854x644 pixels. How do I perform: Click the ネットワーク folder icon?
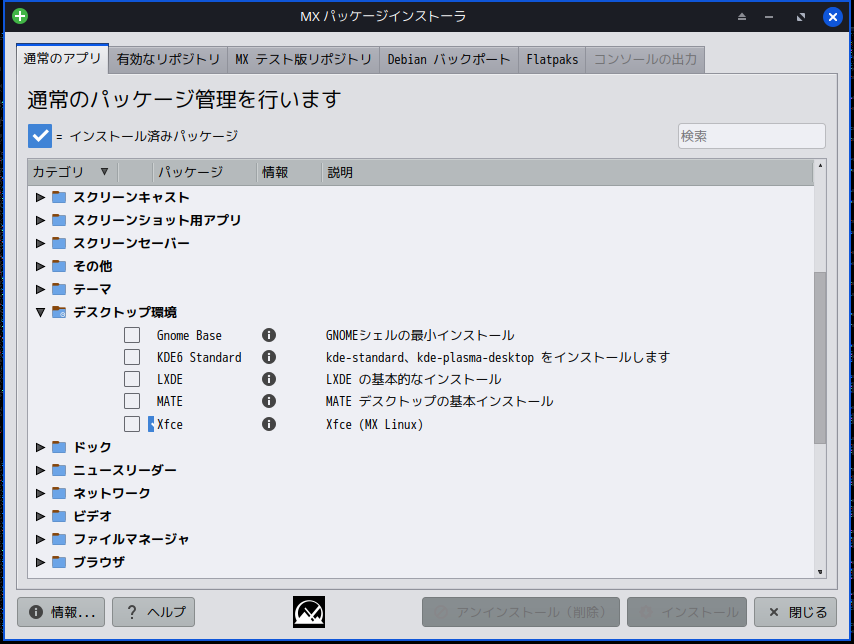click(59, 493)
